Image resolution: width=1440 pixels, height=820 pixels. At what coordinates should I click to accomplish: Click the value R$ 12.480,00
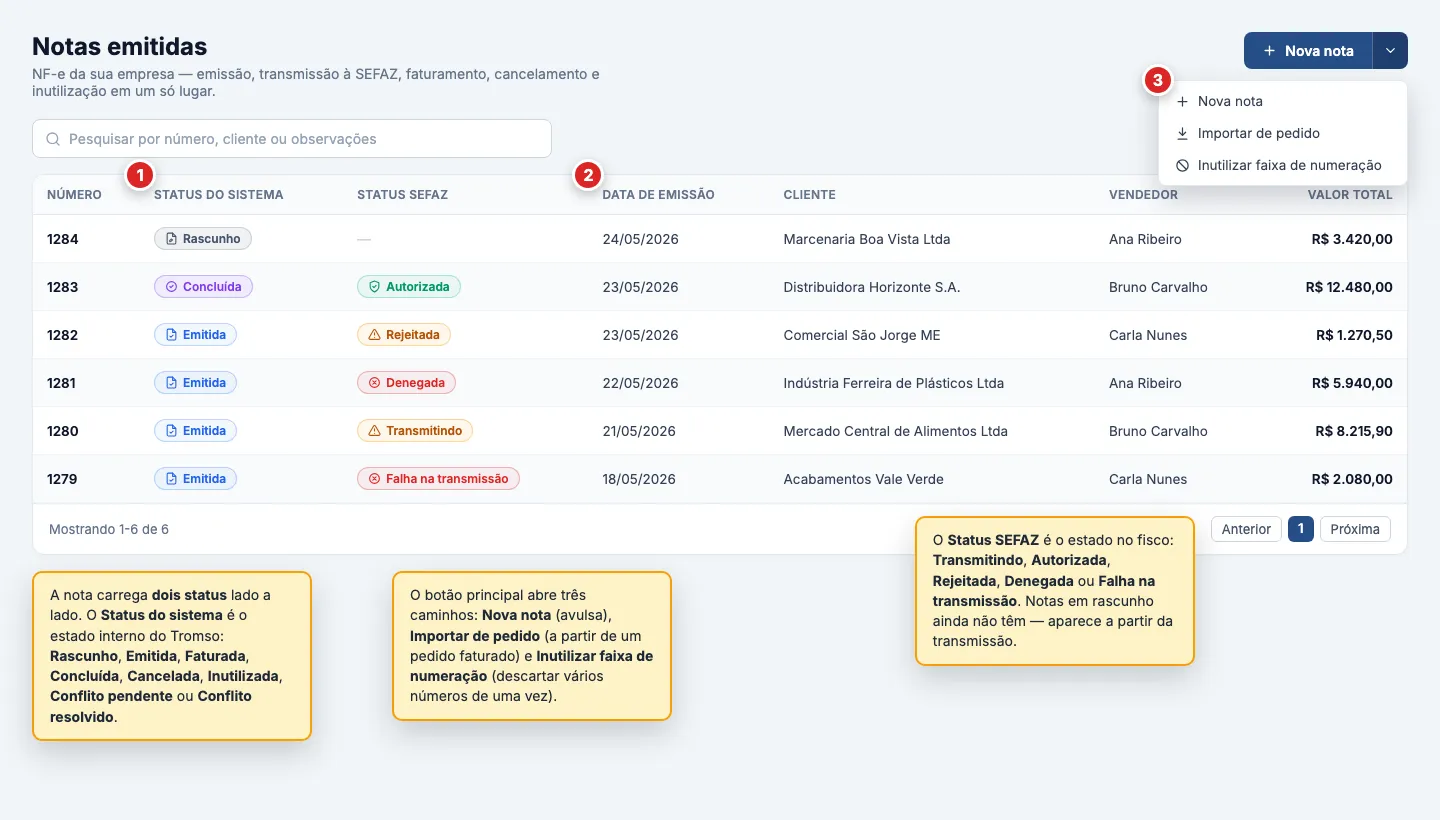coord(1349,287)
